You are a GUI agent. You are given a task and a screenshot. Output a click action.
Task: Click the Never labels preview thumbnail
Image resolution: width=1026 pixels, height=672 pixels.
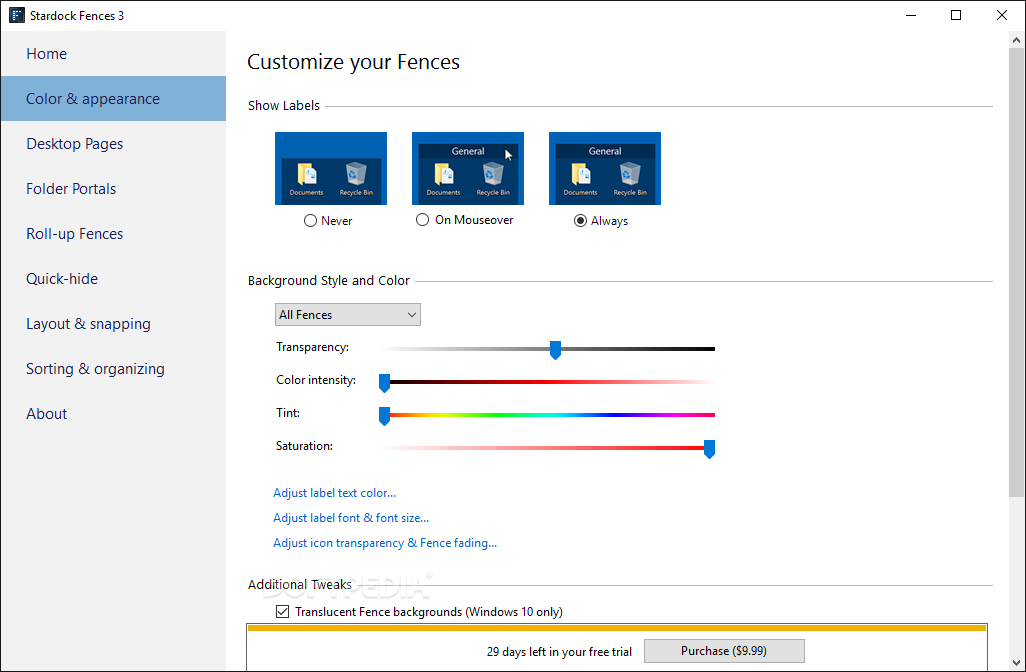[330, 168]
